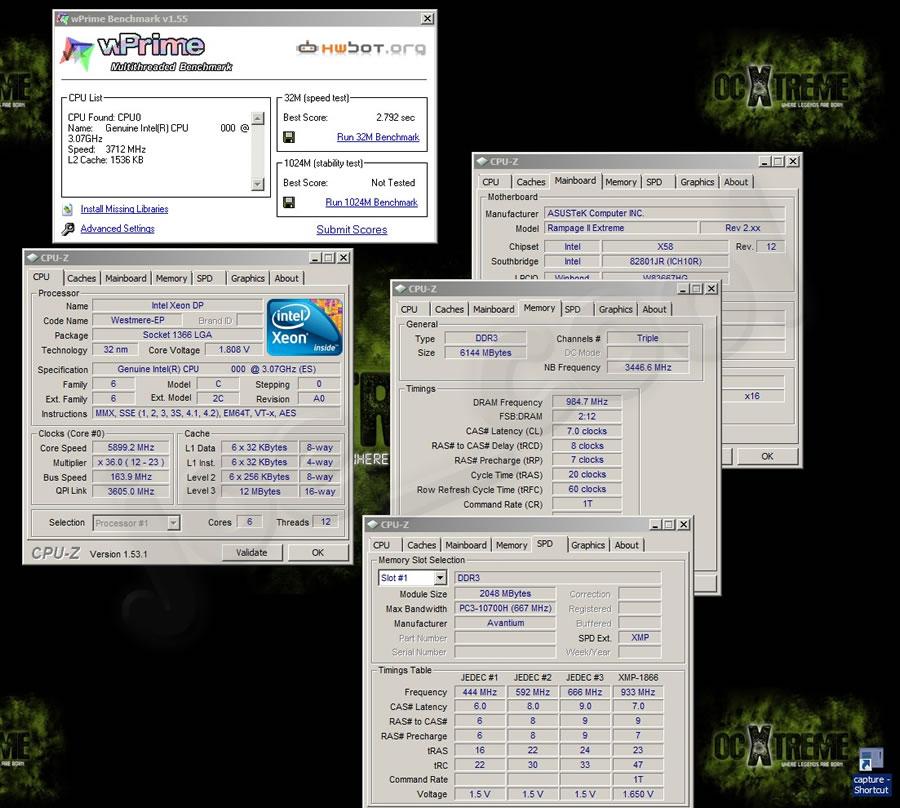Click the Manufacturer value Avantium
900x808 pixels.
505,623
